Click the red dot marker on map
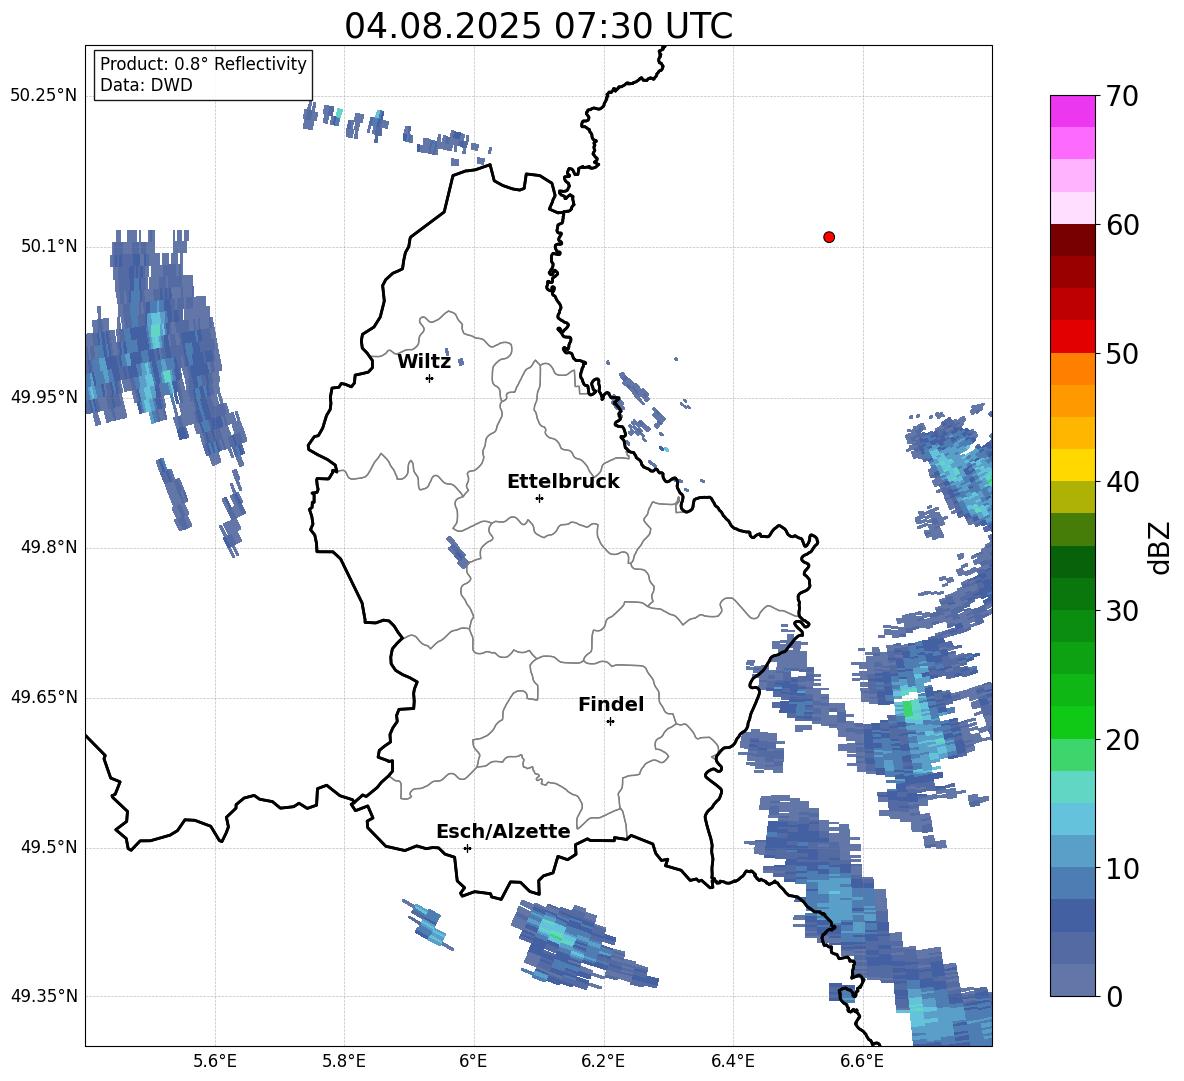 tap(829, 237)
